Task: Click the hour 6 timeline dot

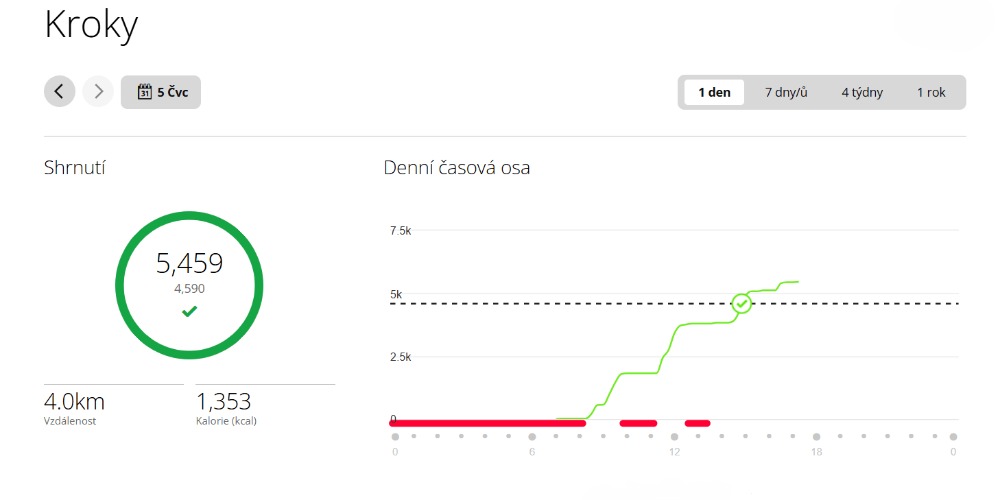Action: tap(532, 437)
